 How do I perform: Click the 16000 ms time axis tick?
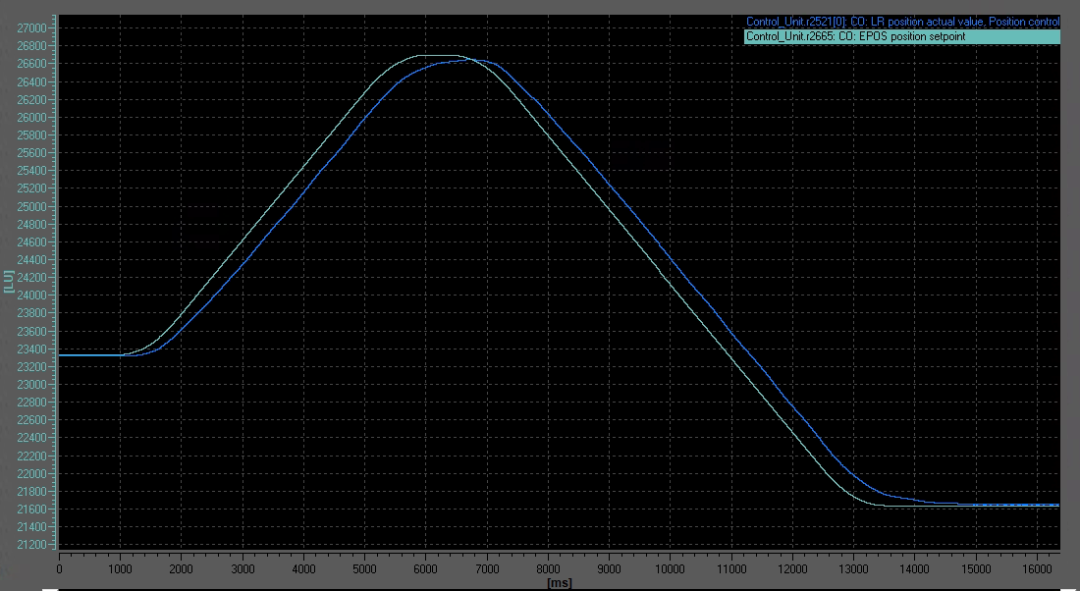[x=1037, y=569]
